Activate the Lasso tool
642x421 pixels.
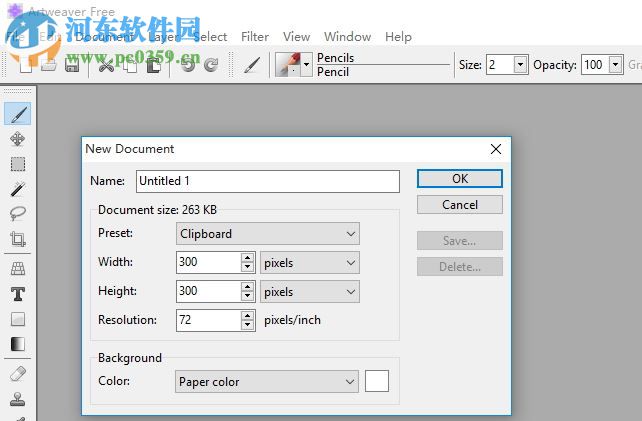pyautogui.click(x=18, y=213)
